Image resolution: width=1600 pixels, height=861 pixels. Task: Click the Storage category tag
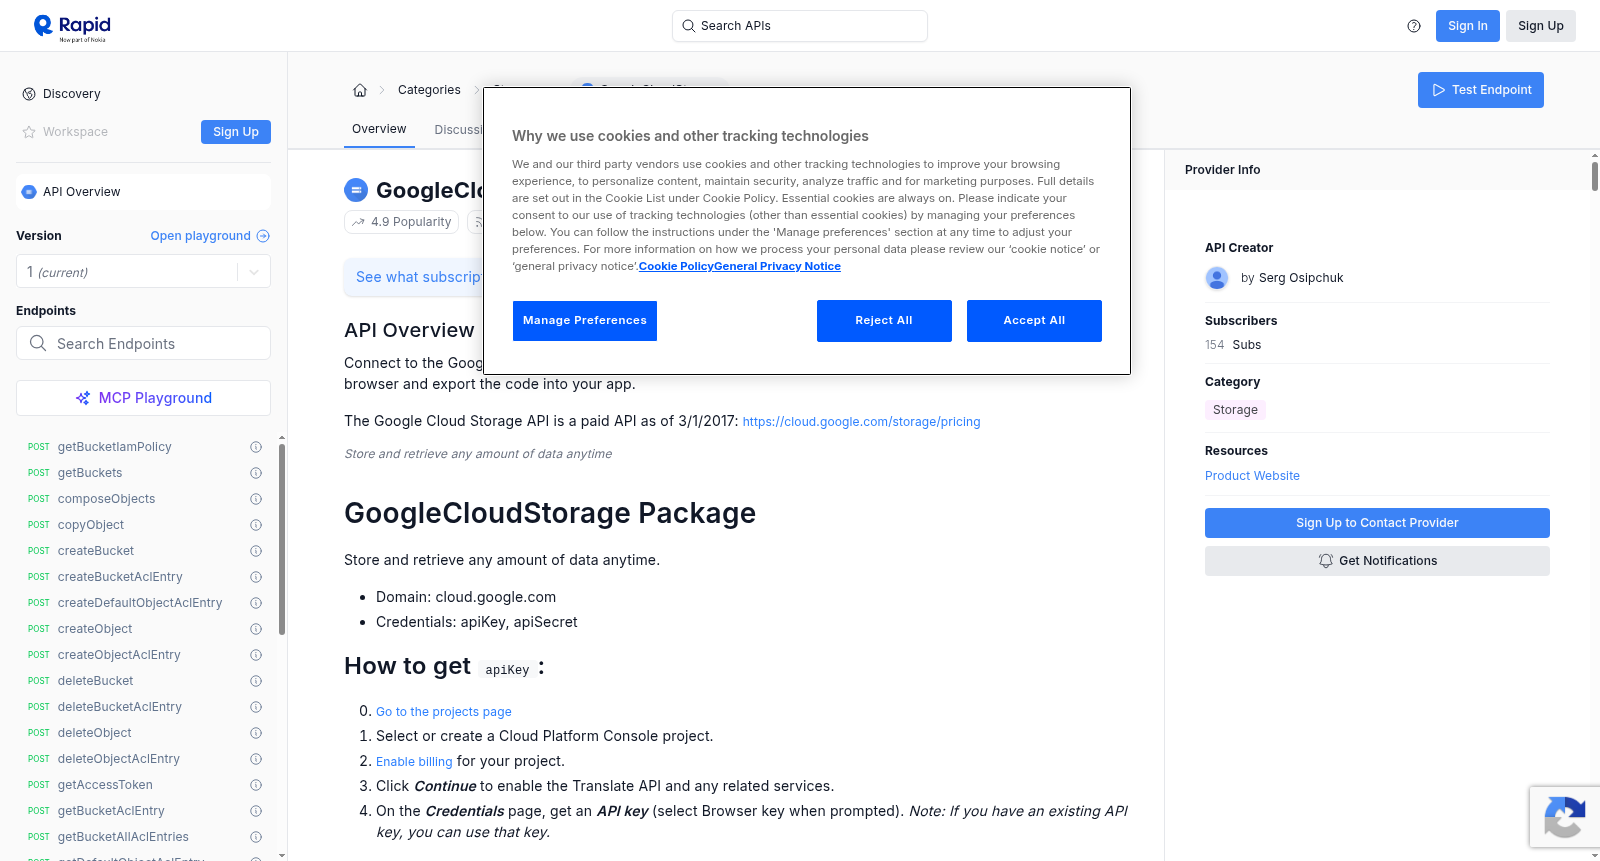point(1235,410)
